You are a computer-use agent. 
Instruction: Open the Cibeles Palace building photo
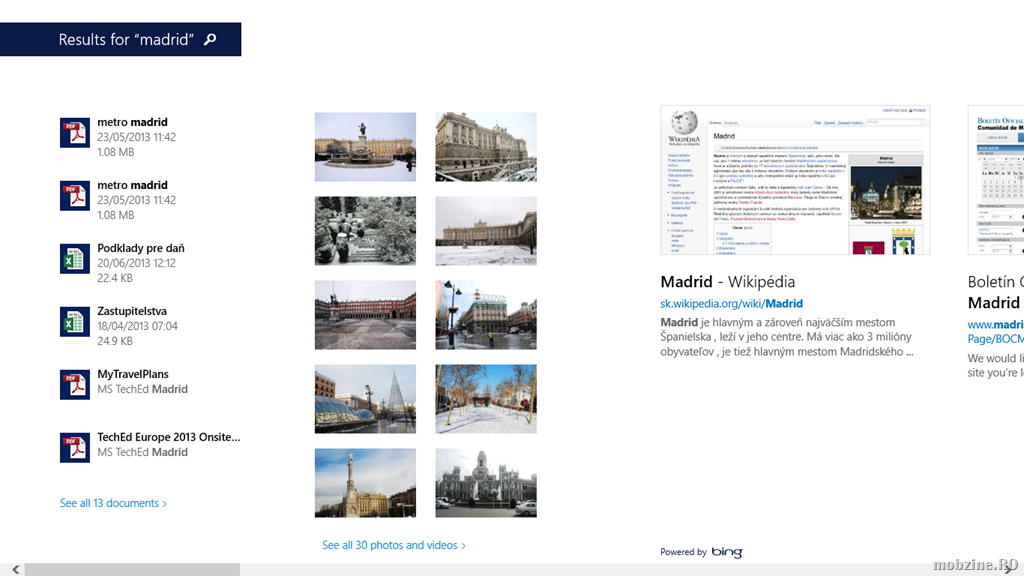(486, 483)
